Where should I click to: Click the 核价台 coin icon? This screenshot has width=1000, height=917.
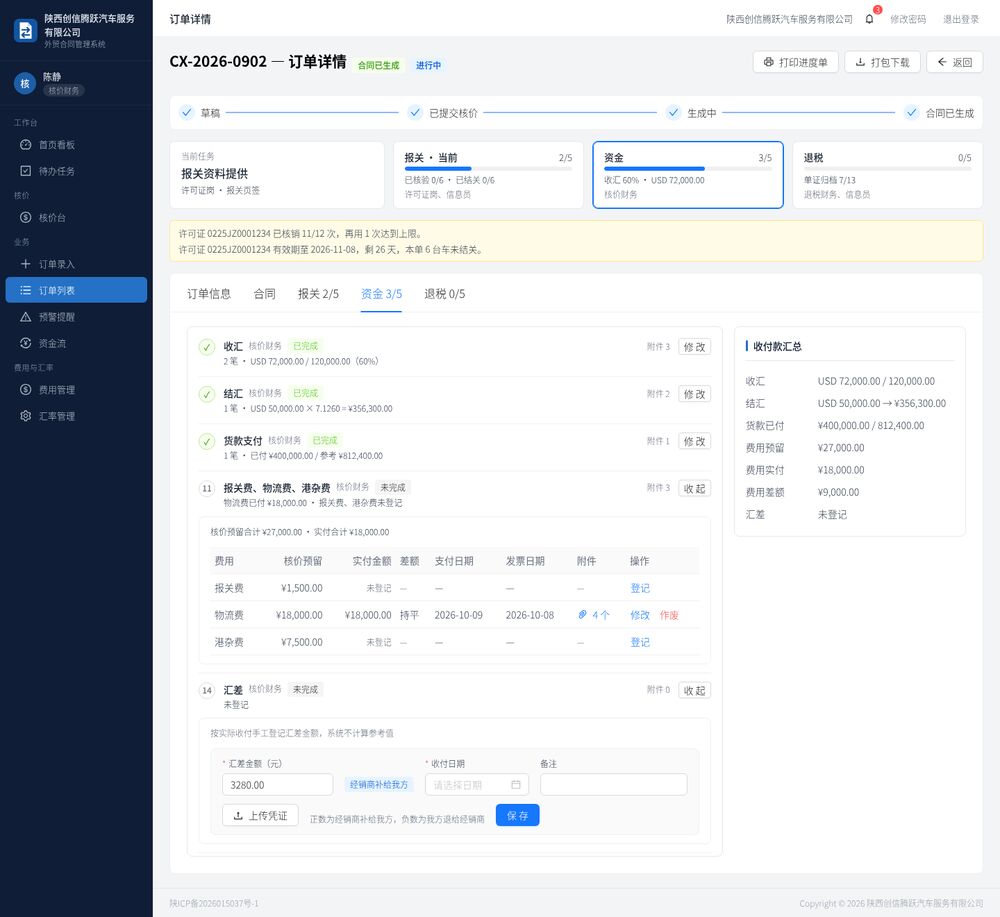[26, 217]
